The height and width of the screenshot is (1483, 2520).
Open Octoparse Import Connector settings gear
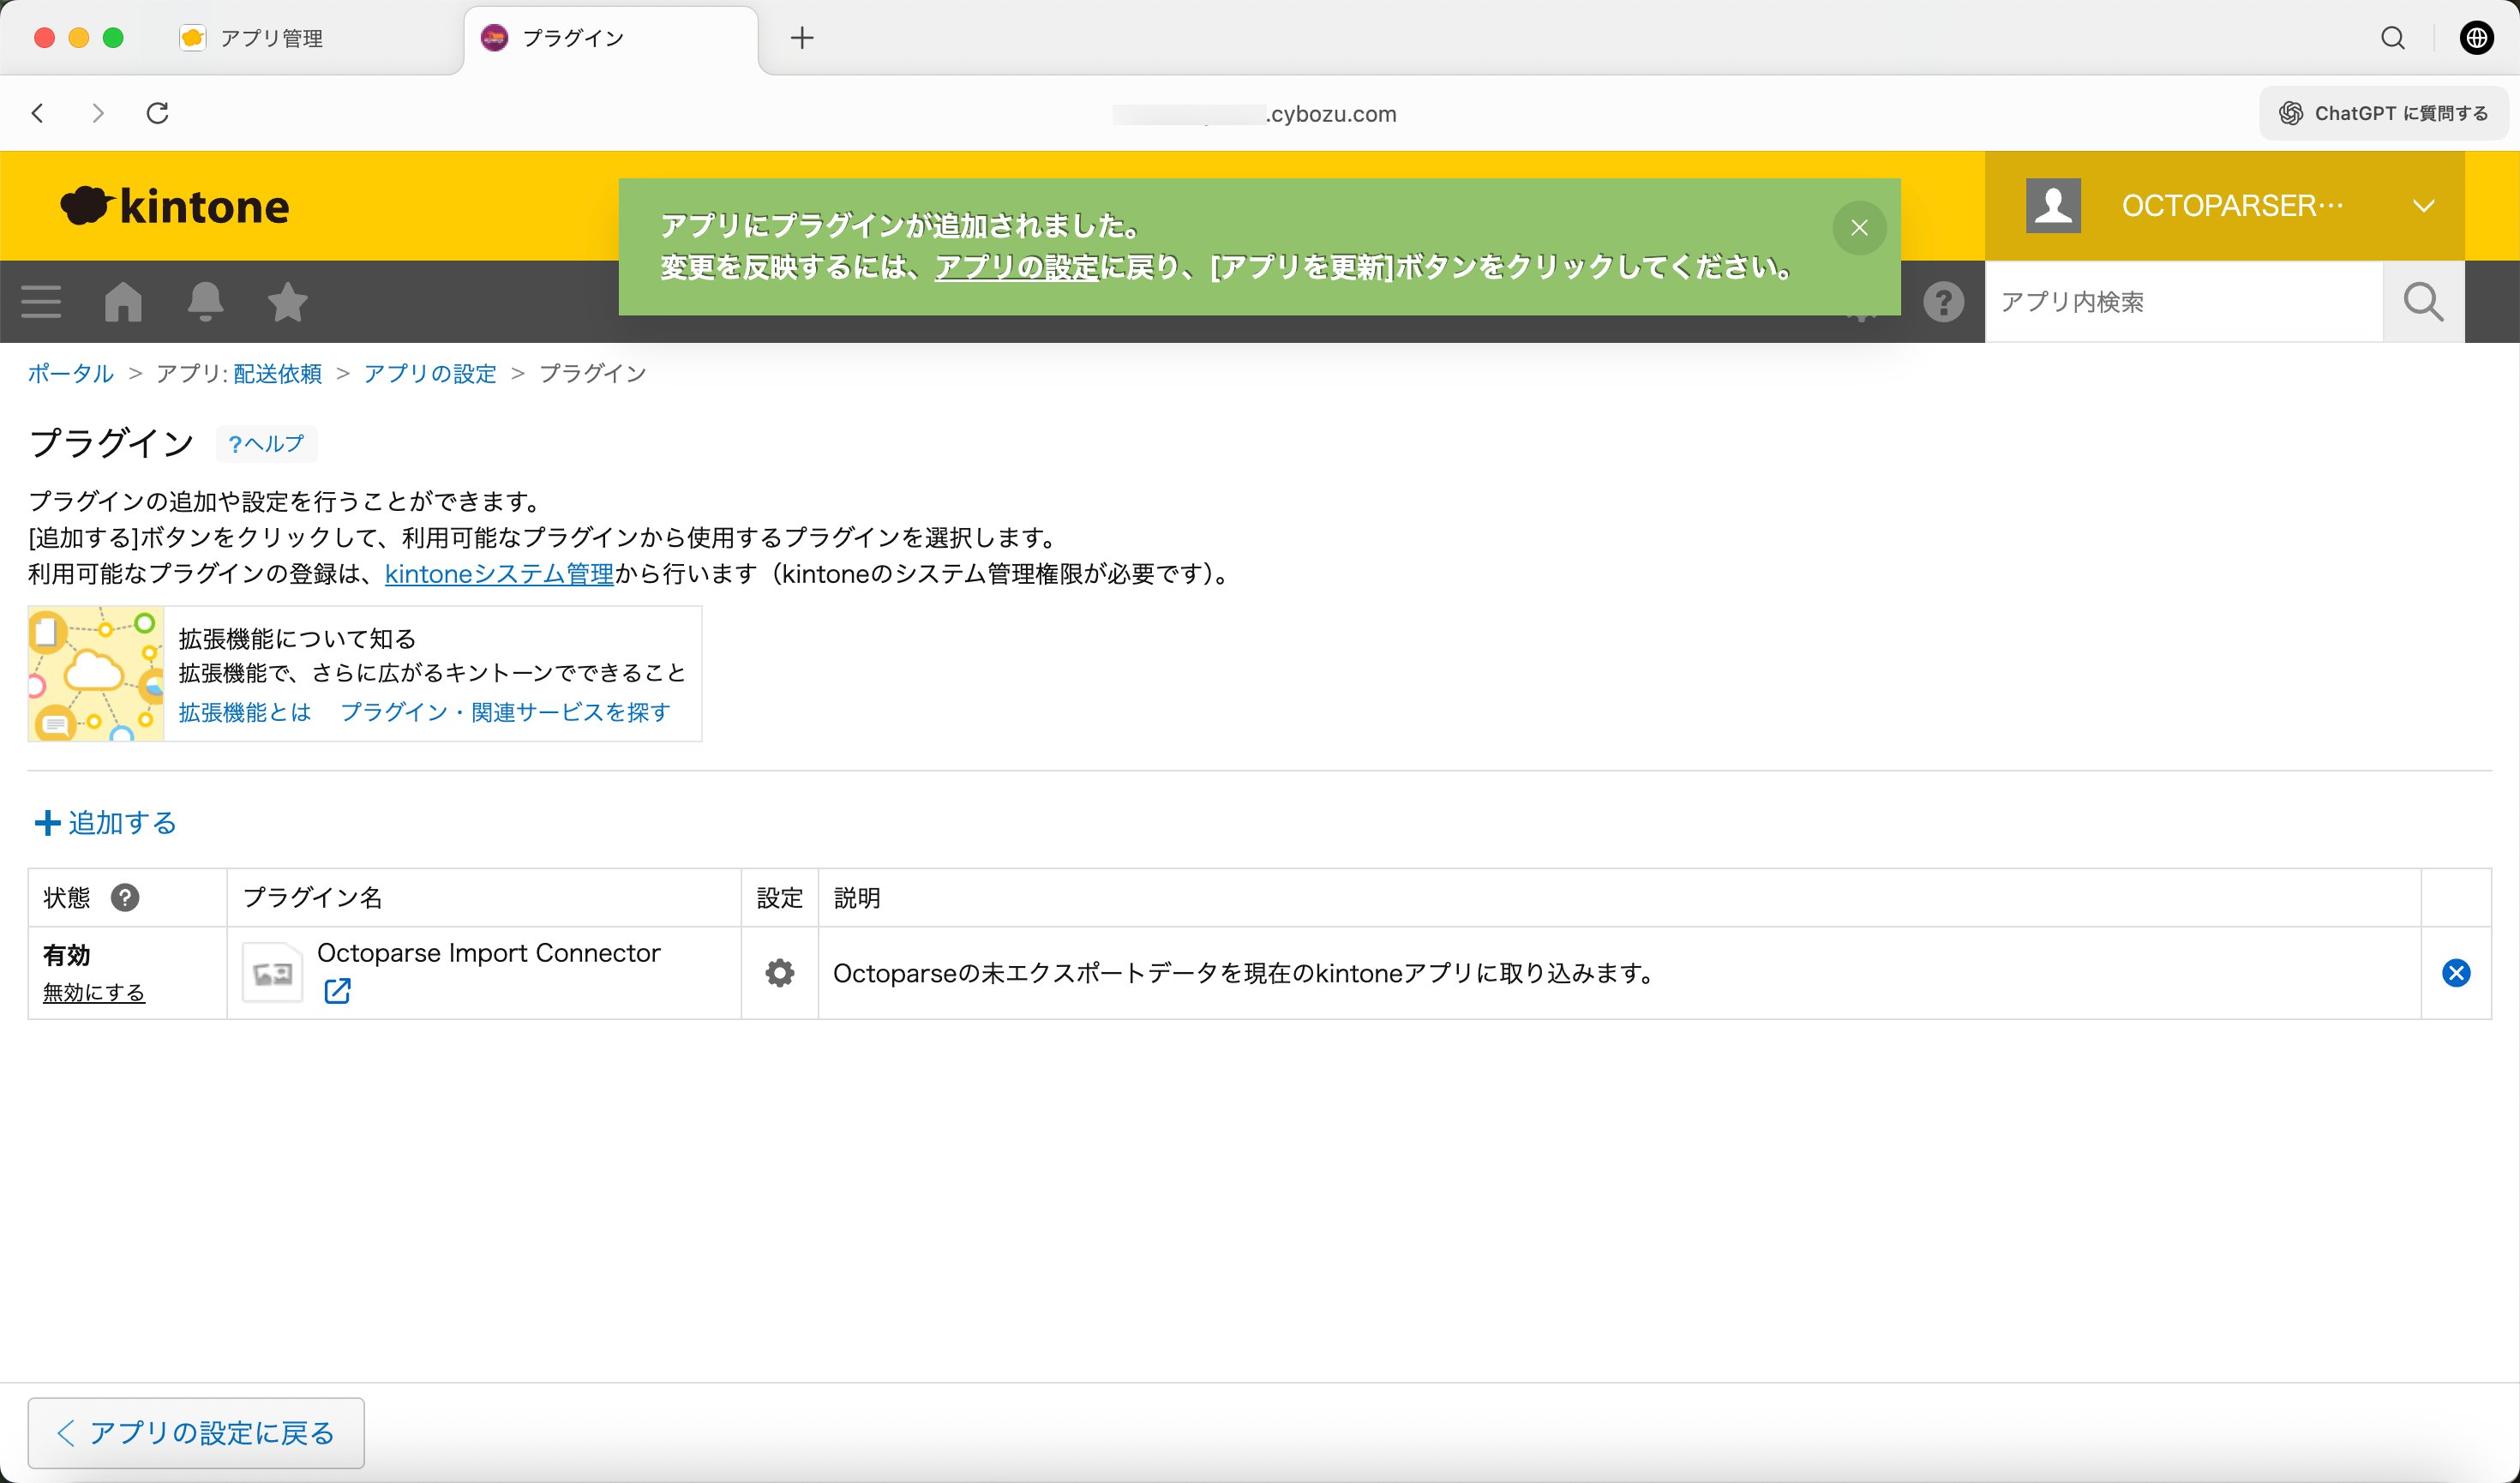pyautogui.click(x=779, y=971)
